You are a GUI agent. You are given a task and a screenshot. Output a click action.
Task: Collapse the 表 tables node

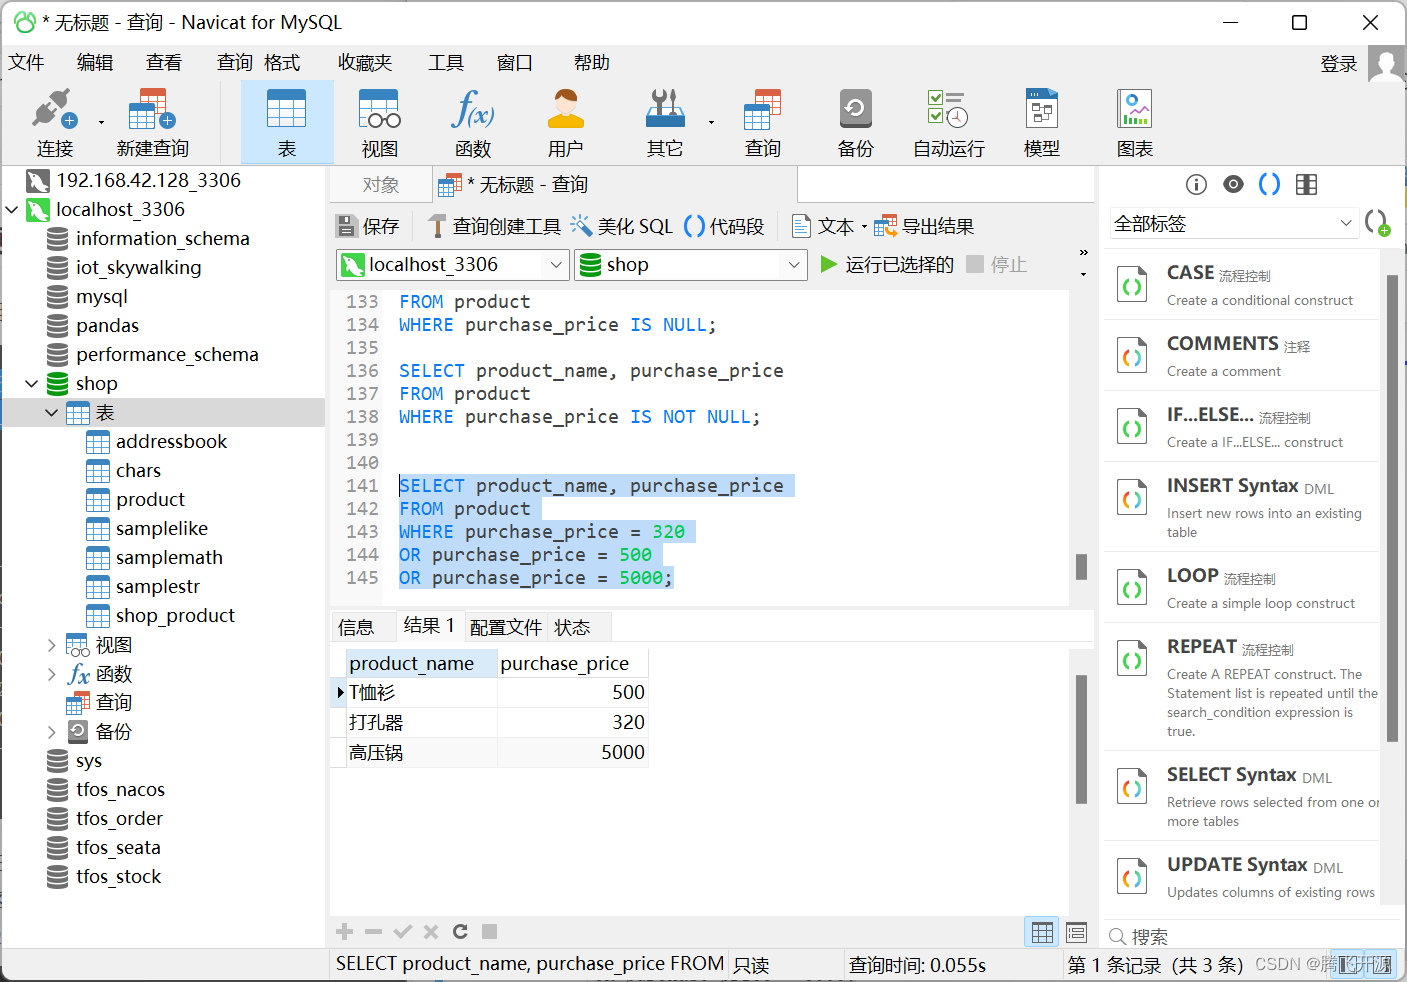[52, 413]
